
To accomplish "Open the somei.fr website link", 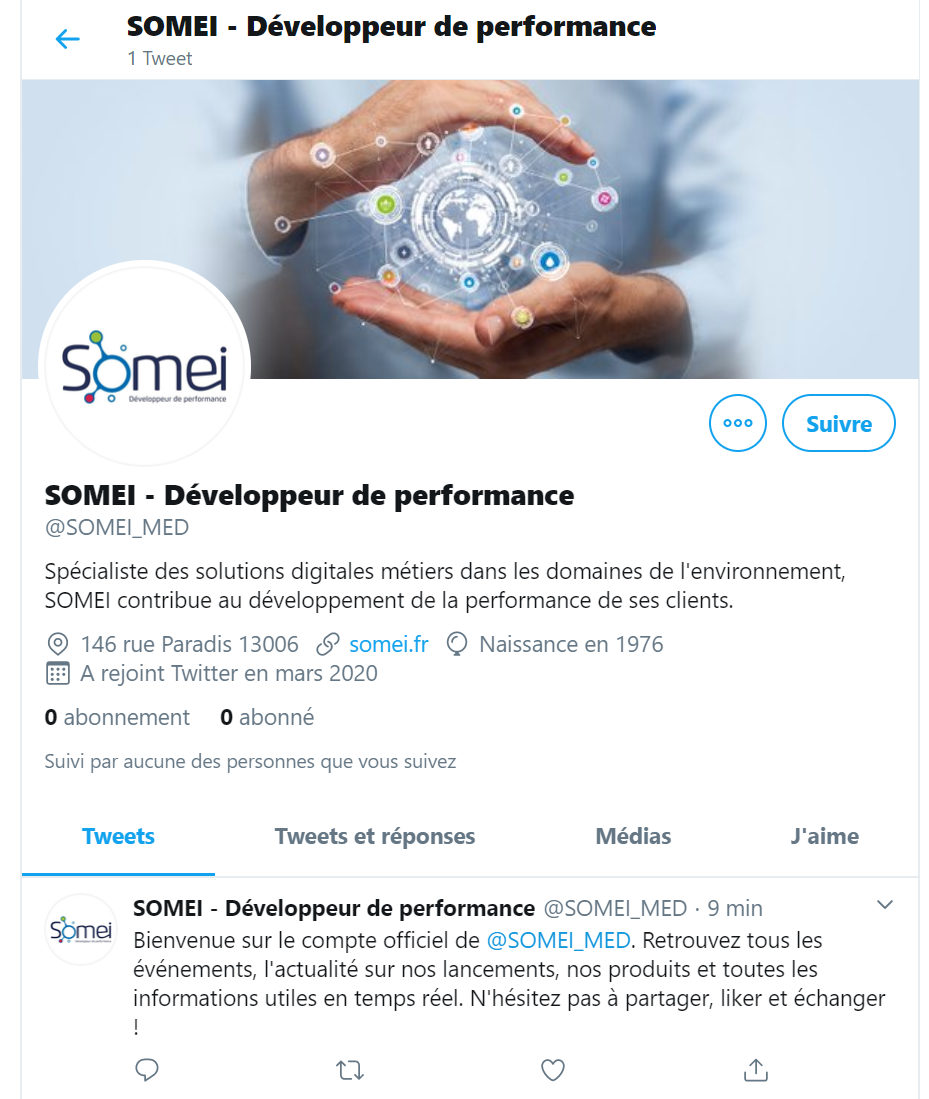I will [389, 644].
